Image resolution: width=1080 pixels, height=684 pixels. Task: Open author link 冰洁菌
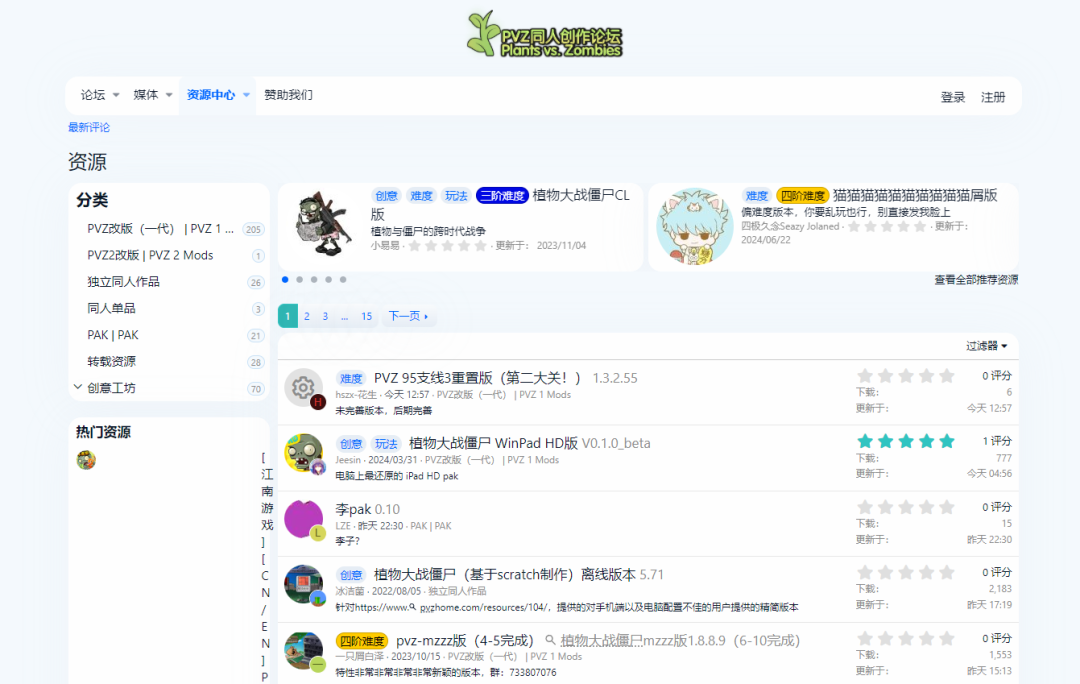coord(350,591)
